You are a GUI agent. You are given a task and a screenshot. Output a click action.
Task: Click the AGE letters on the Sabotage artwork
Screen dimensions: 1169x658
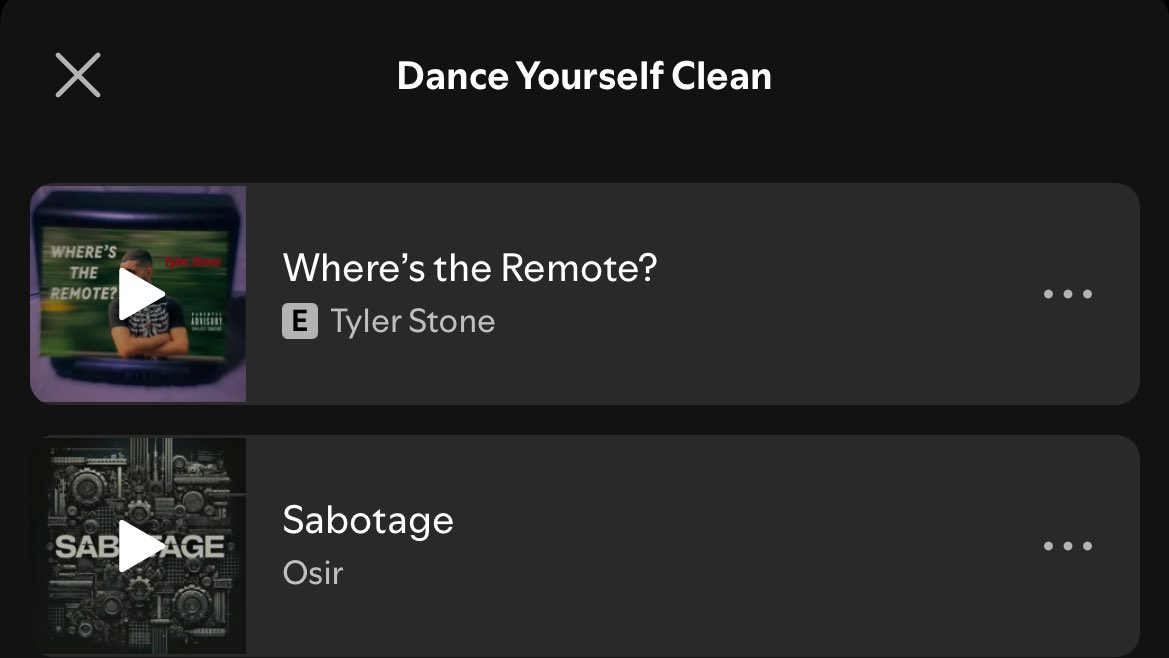click(x=194, y=546)
